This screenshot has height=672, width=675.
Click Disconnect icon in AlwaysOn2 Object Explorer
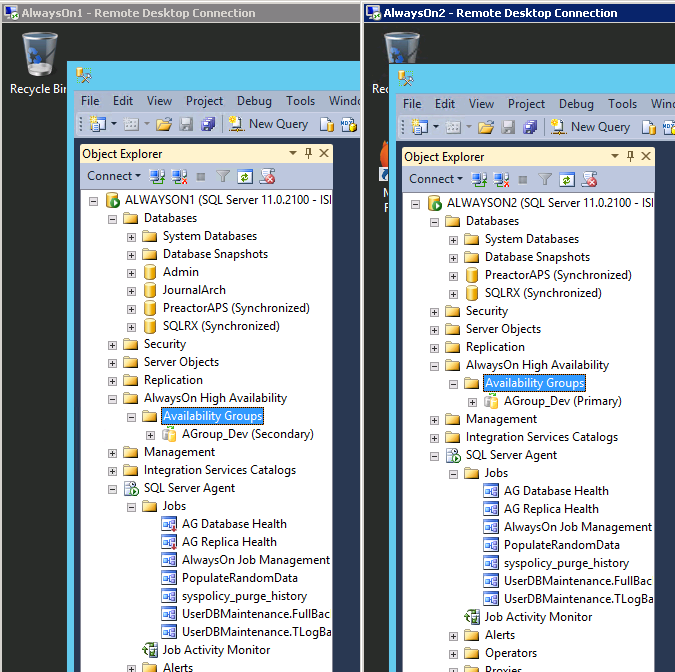501,180
